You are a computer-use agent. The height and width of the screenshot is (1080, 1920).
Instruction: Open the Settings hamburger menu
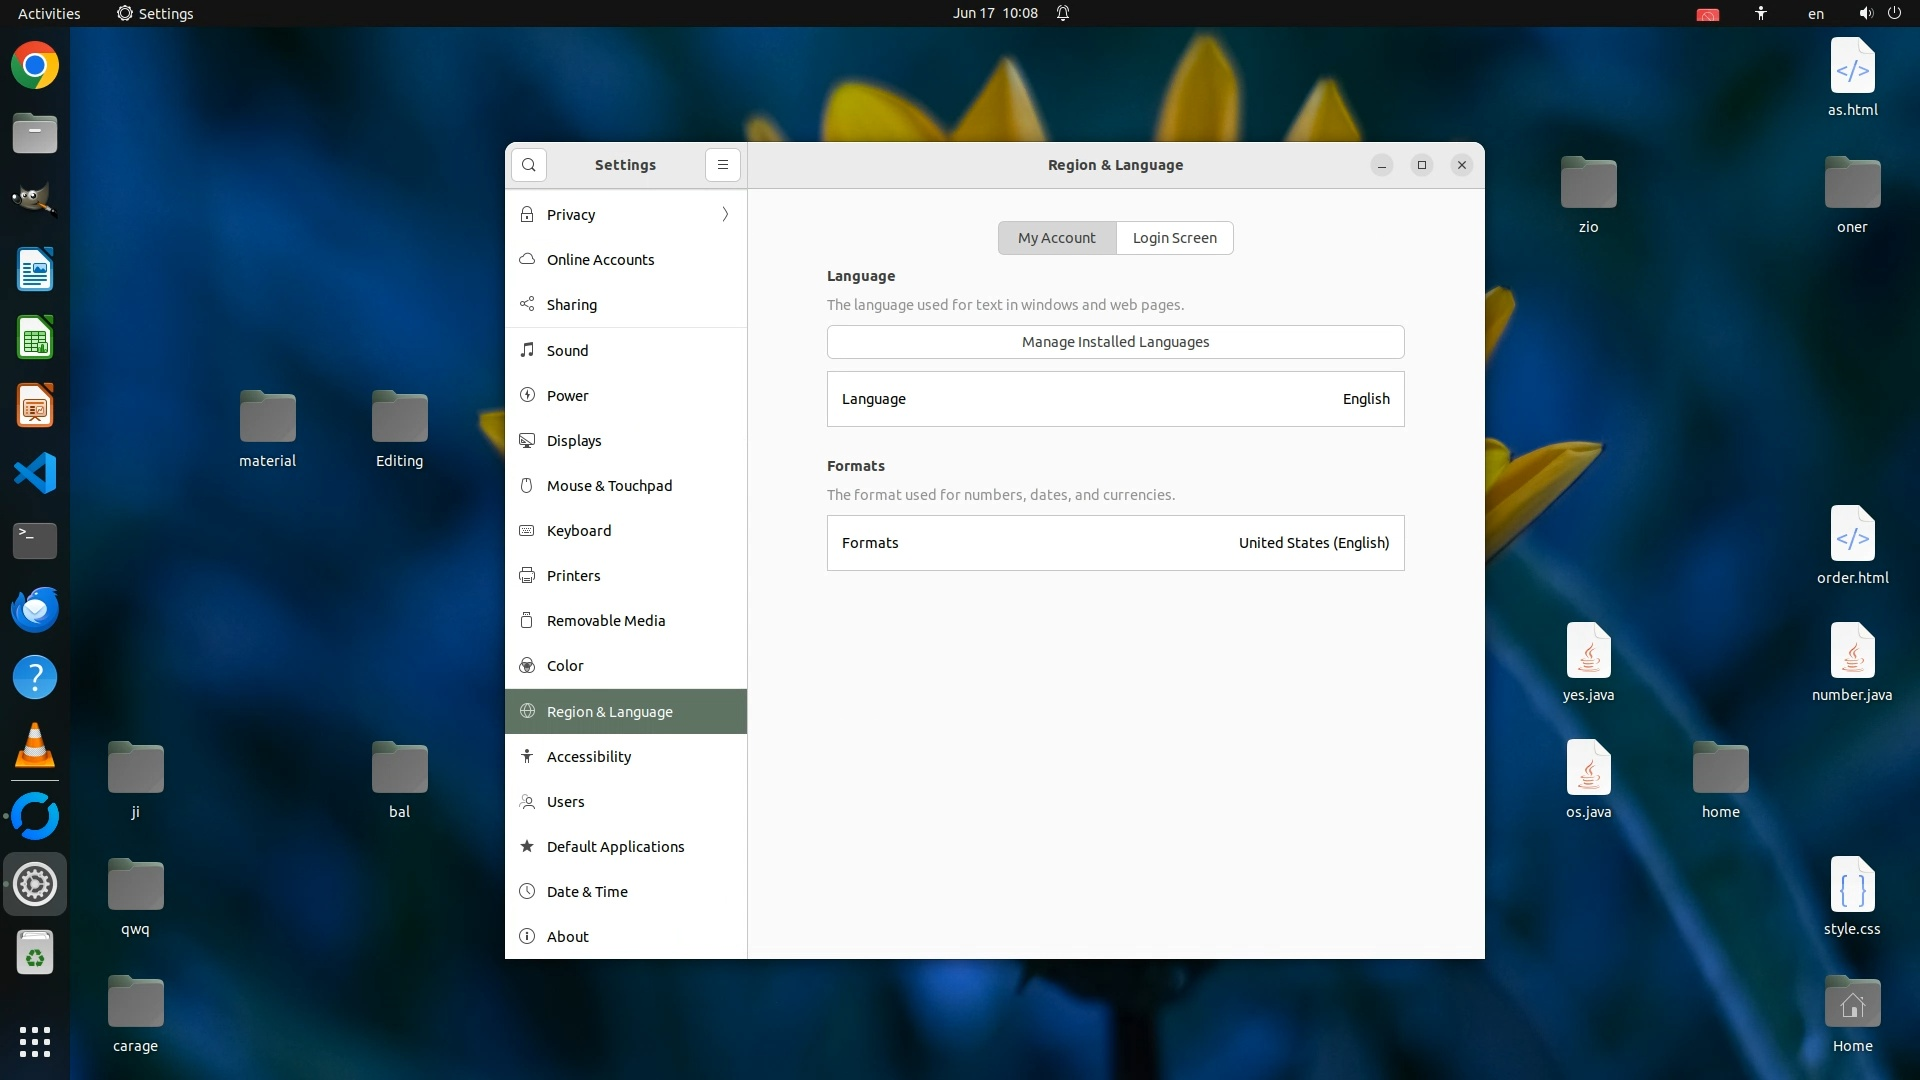point(722,165)
